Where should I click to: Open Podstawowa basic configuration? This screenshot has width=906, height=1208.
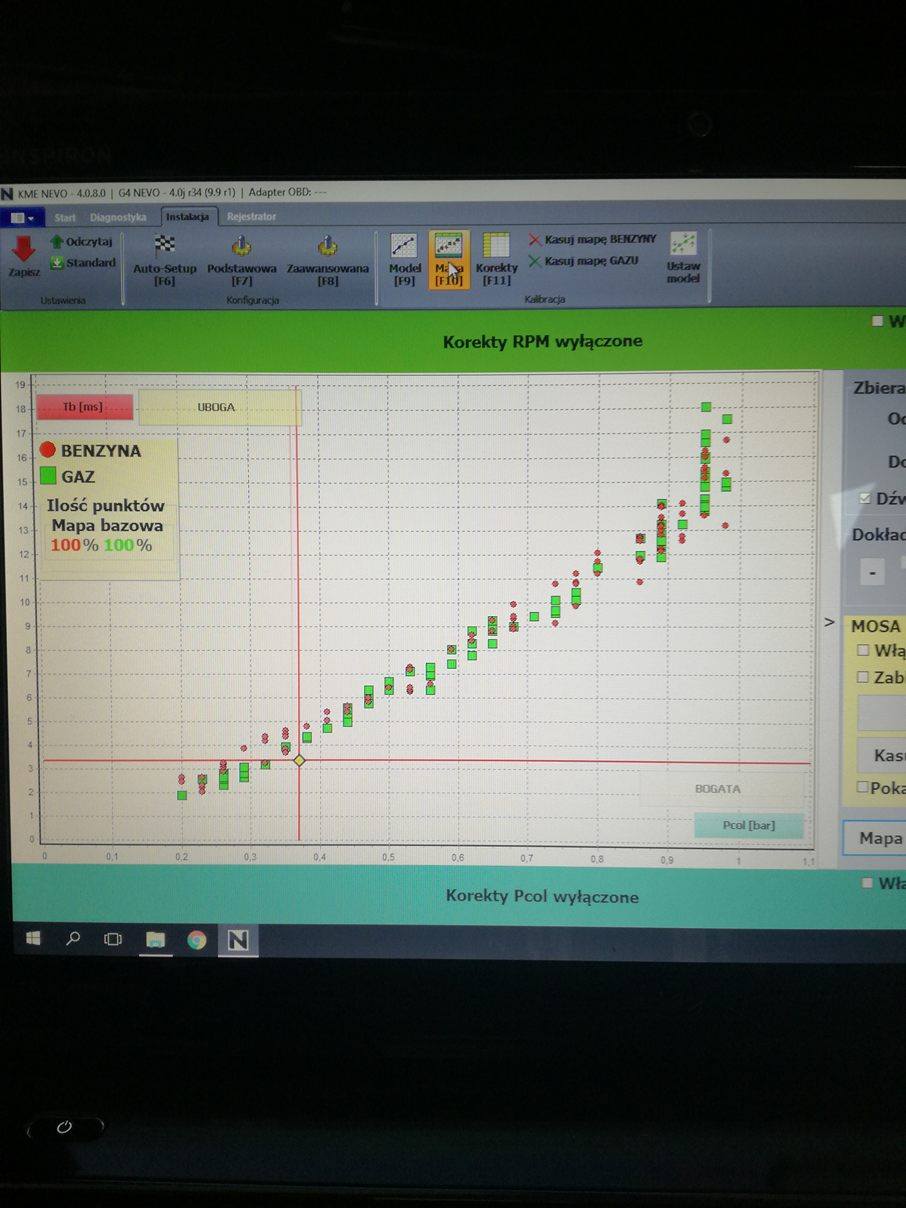pos(242,246)
